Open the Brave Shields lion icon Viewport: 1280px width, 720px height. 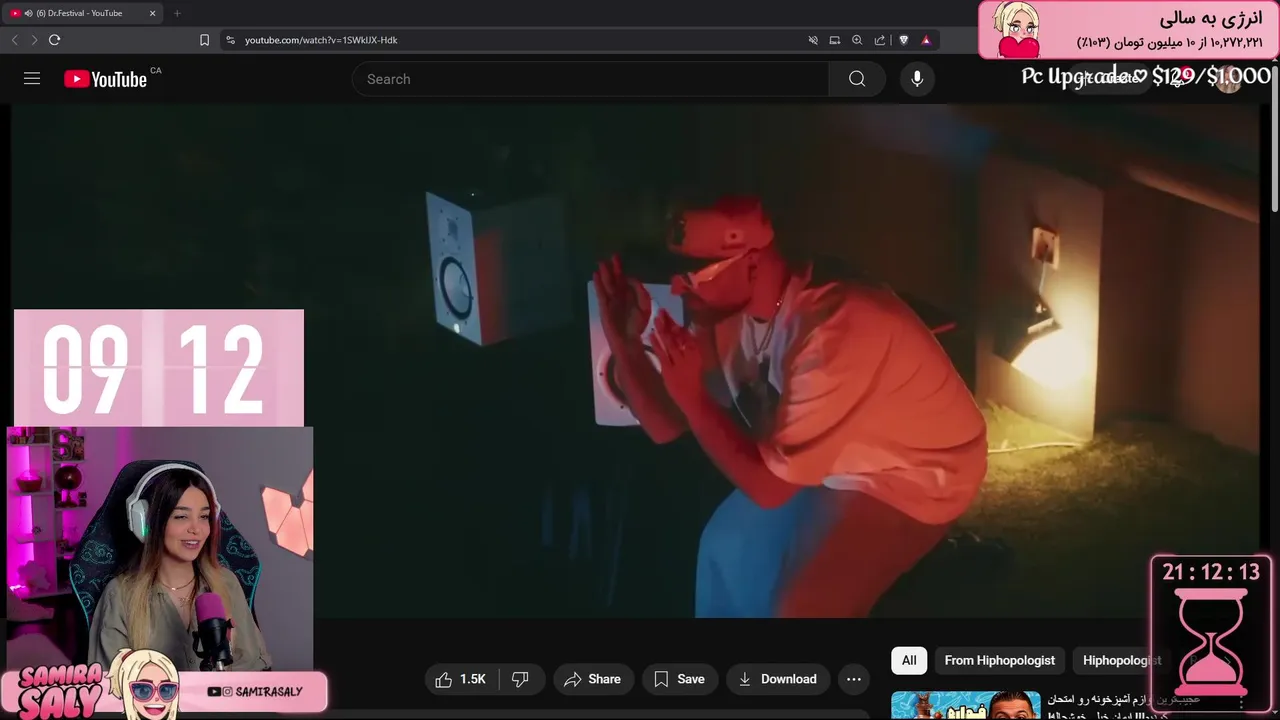903,40
